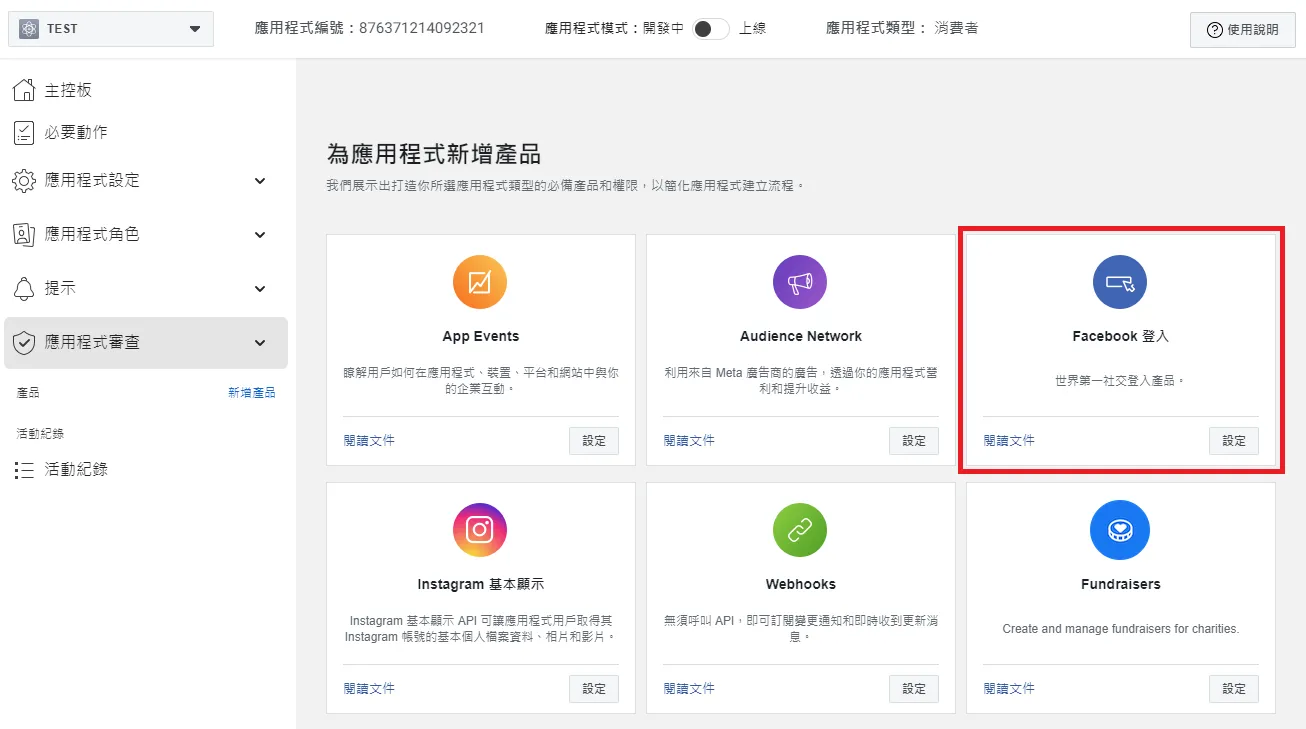
Task: Toggle the app mode switch to 上線
Action: click(711, 29)
